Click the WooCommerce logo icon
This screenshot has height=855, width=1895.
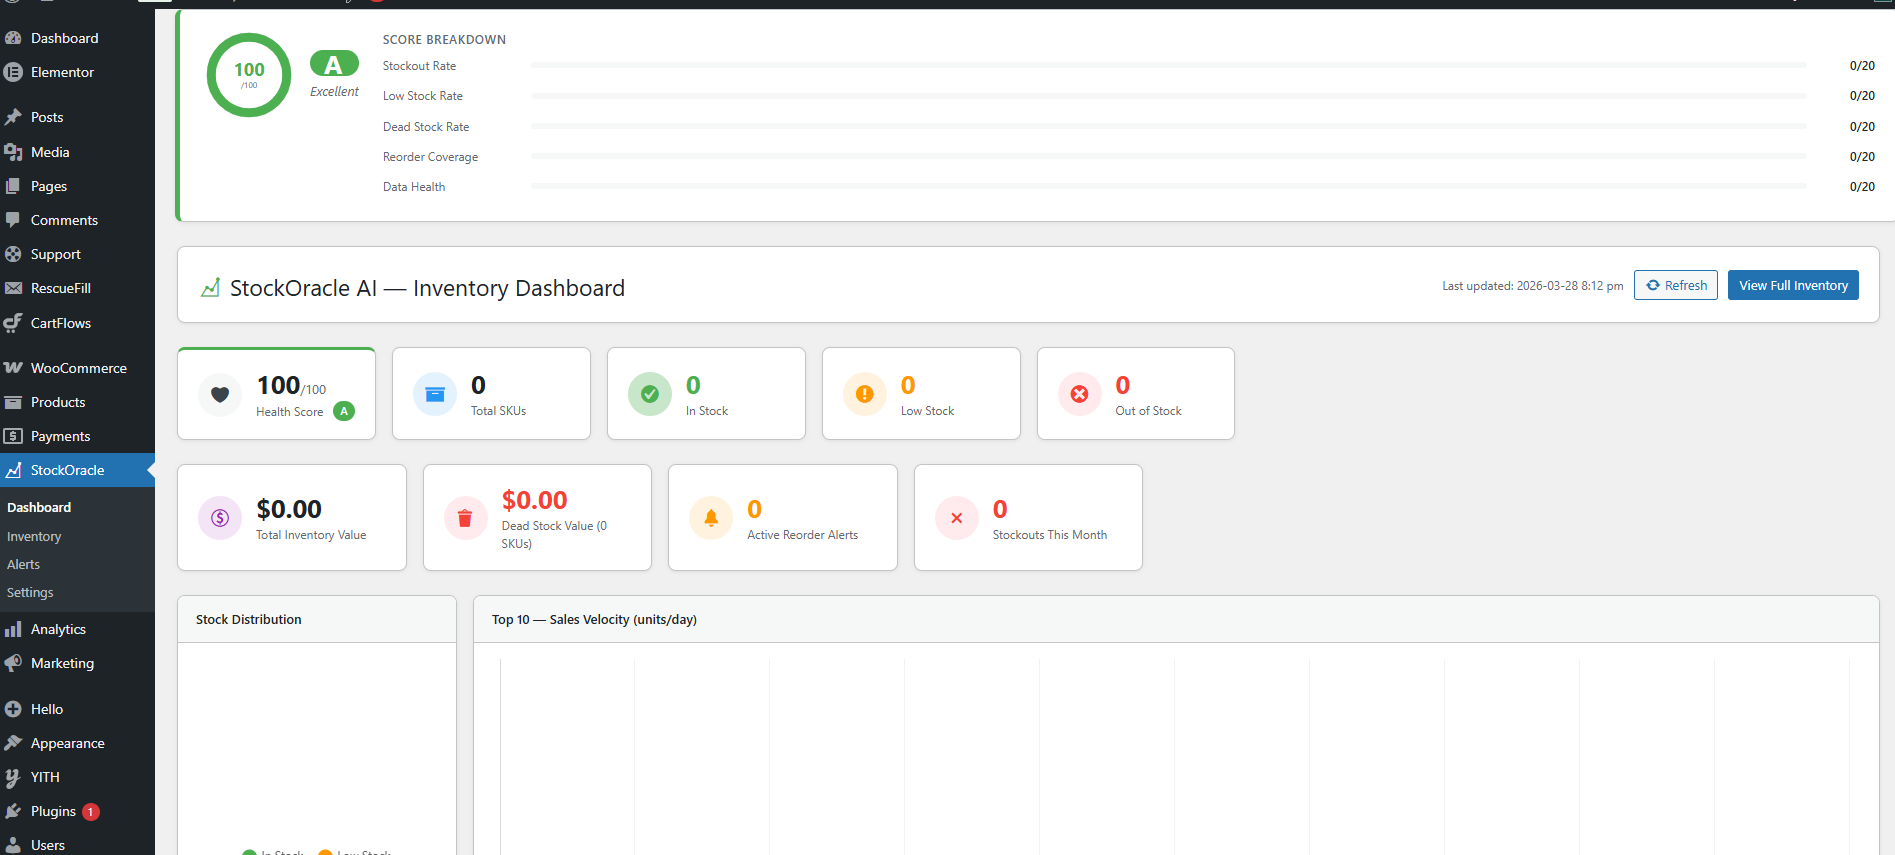(x=13, y=368)
